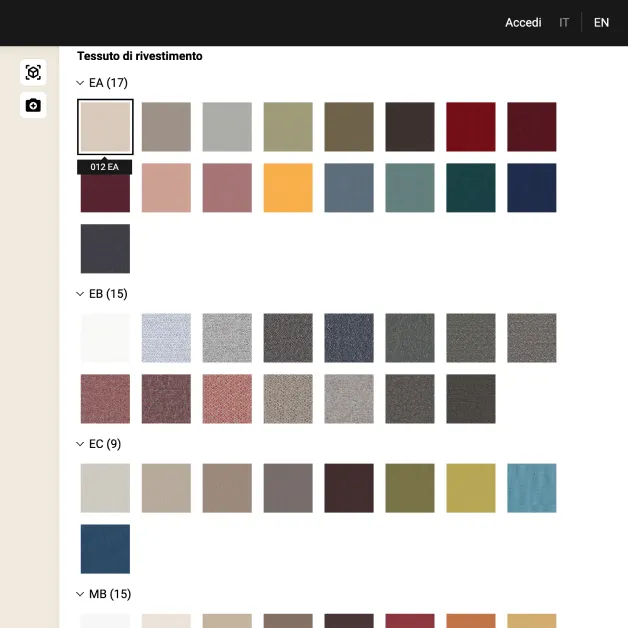Select the mustard yellow EC swatch

(x=471, y=488)
